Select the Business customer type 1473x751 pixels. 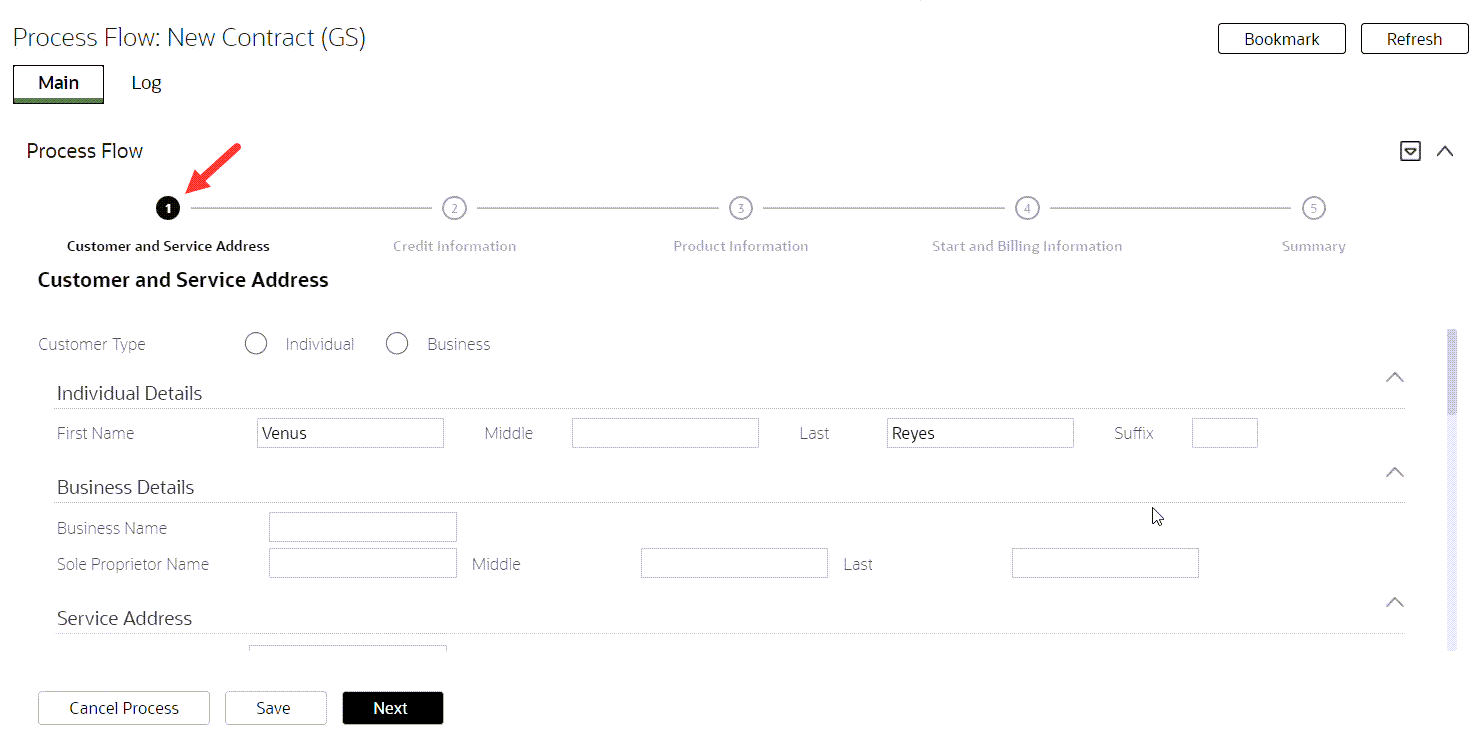tap(397, 344)
